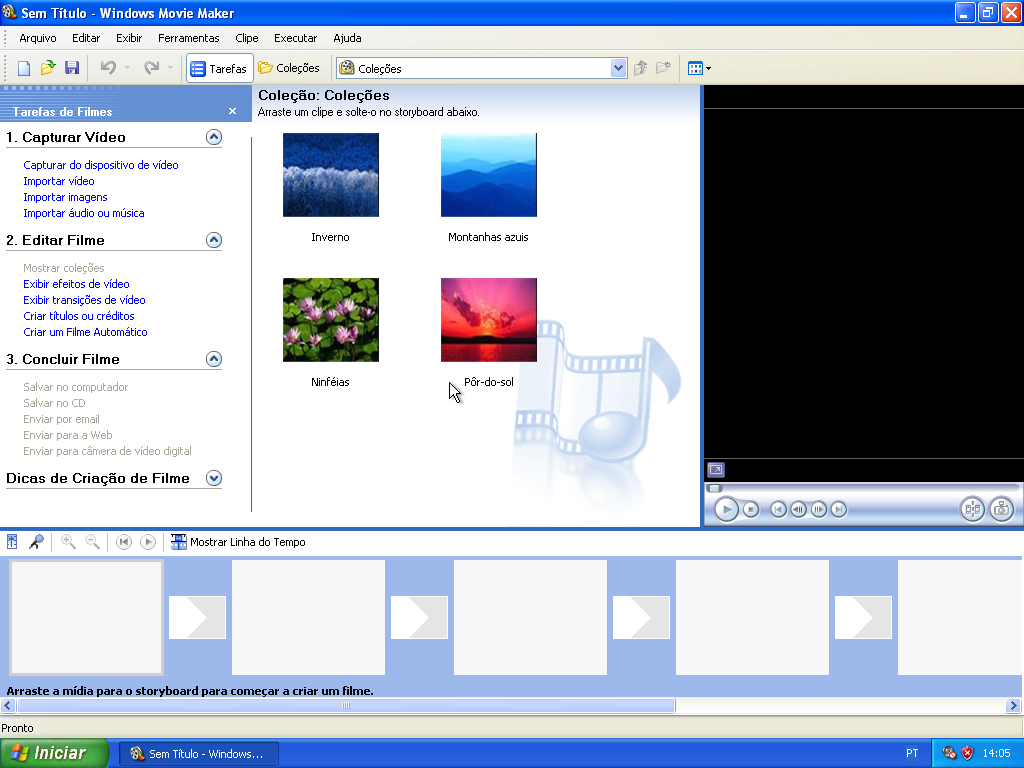The image size is (1024, 768).
Task: Redo the last action
Action: click(152, 68)
